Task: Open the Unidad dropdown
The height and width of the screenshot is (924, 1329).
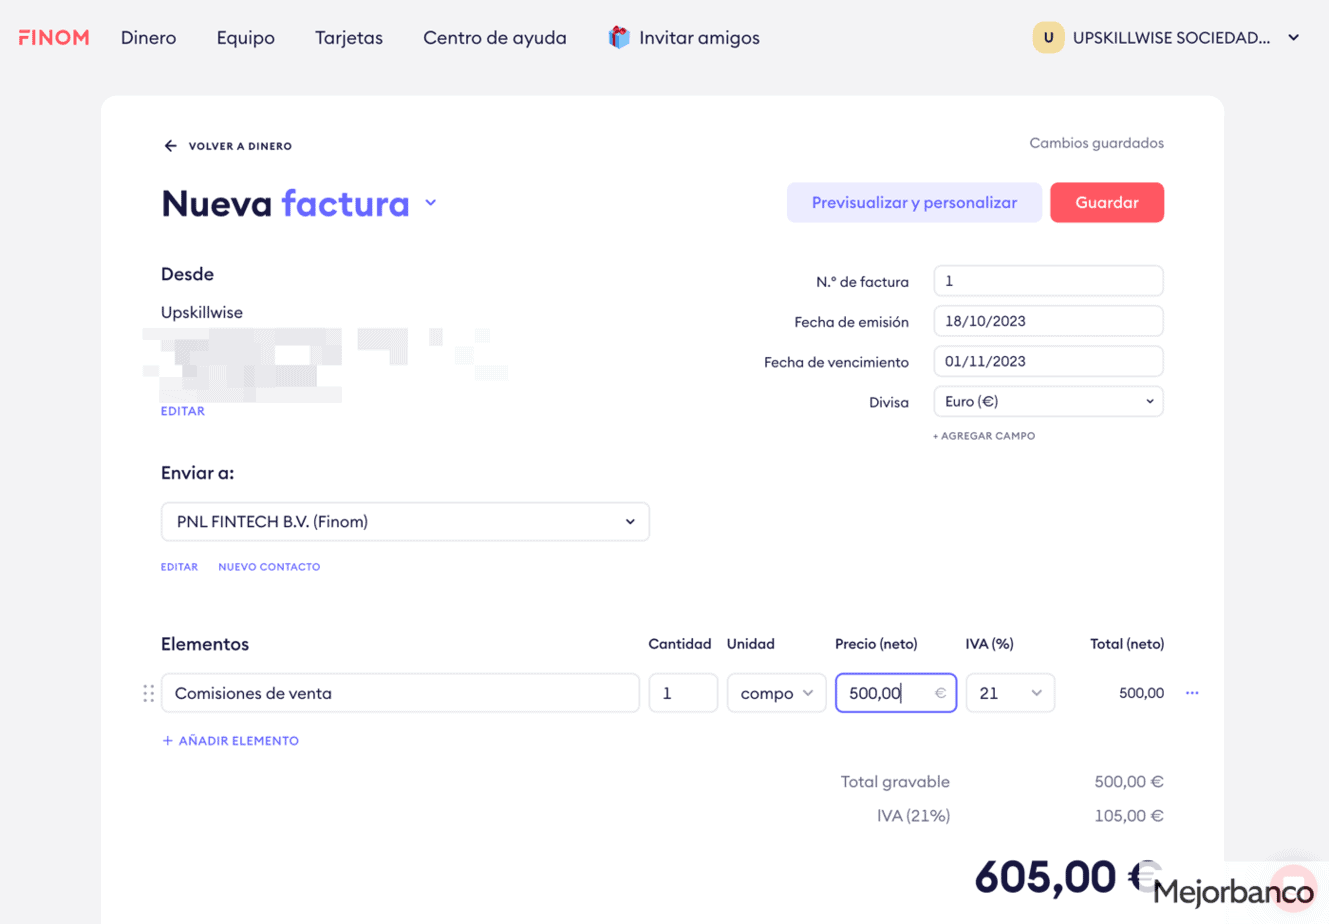Action: click(777, 693)
